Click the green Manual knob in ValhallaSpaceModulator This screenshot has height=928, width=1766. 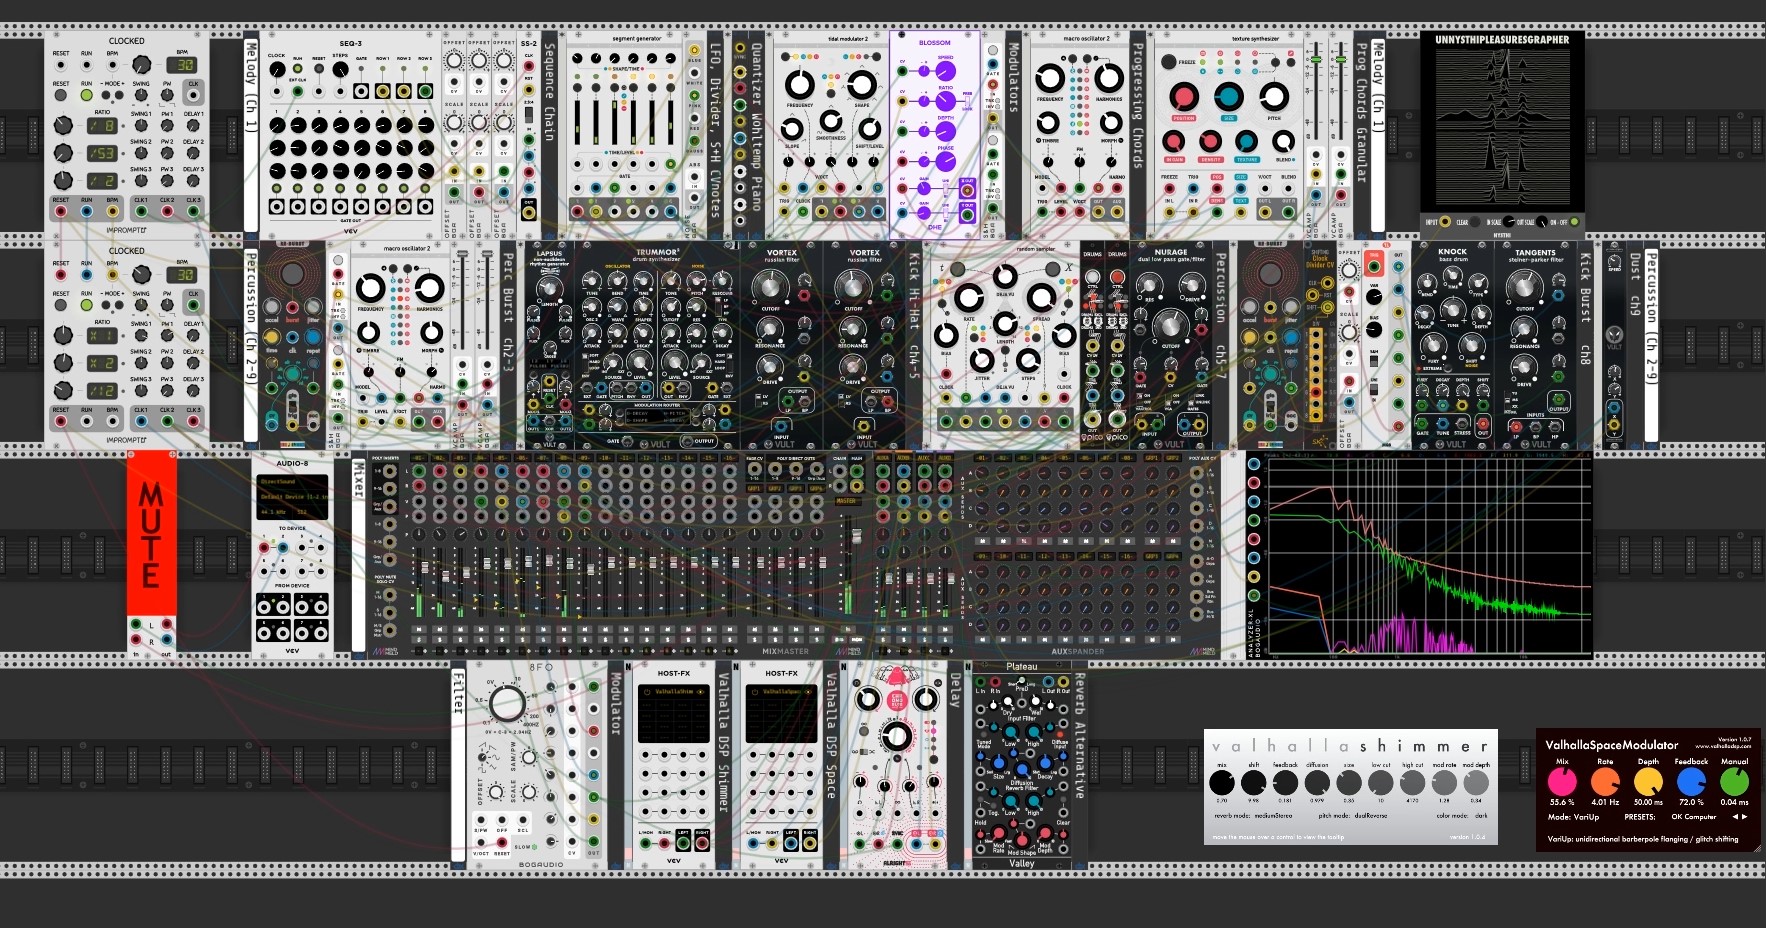click(x=1734, y=781)
